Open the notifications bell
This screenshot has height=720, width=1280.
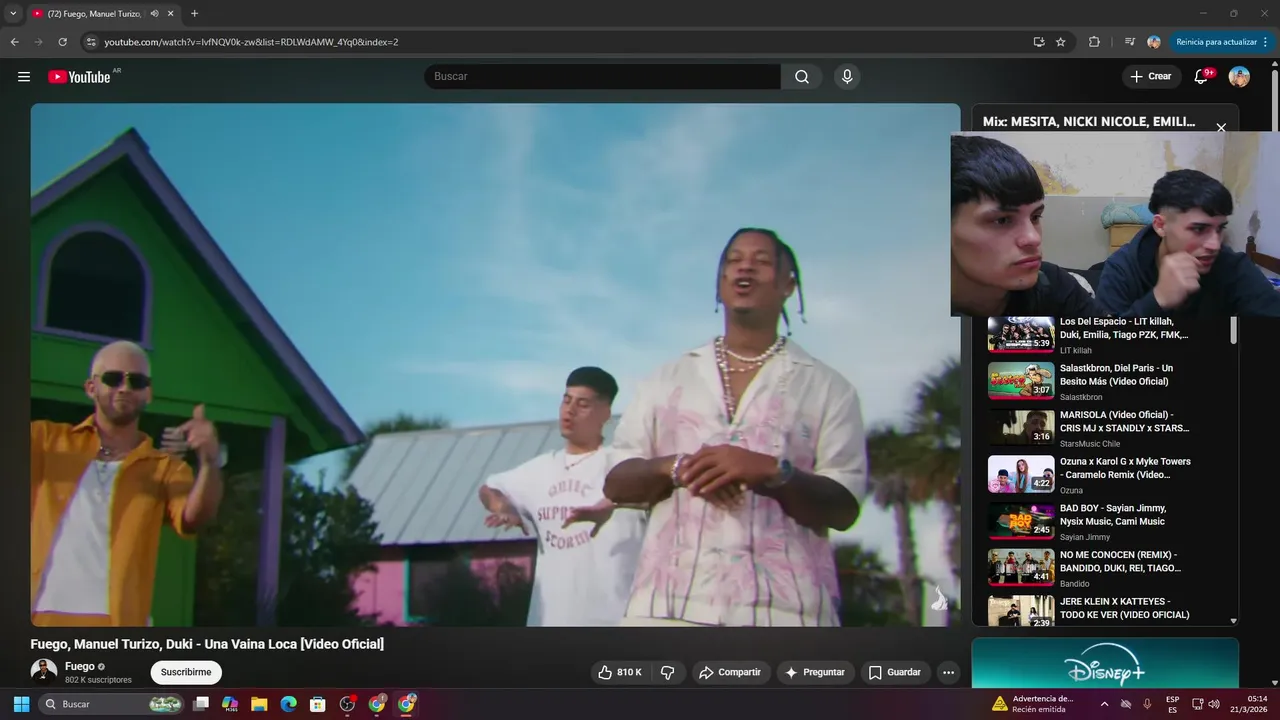tap(1202, 77)
